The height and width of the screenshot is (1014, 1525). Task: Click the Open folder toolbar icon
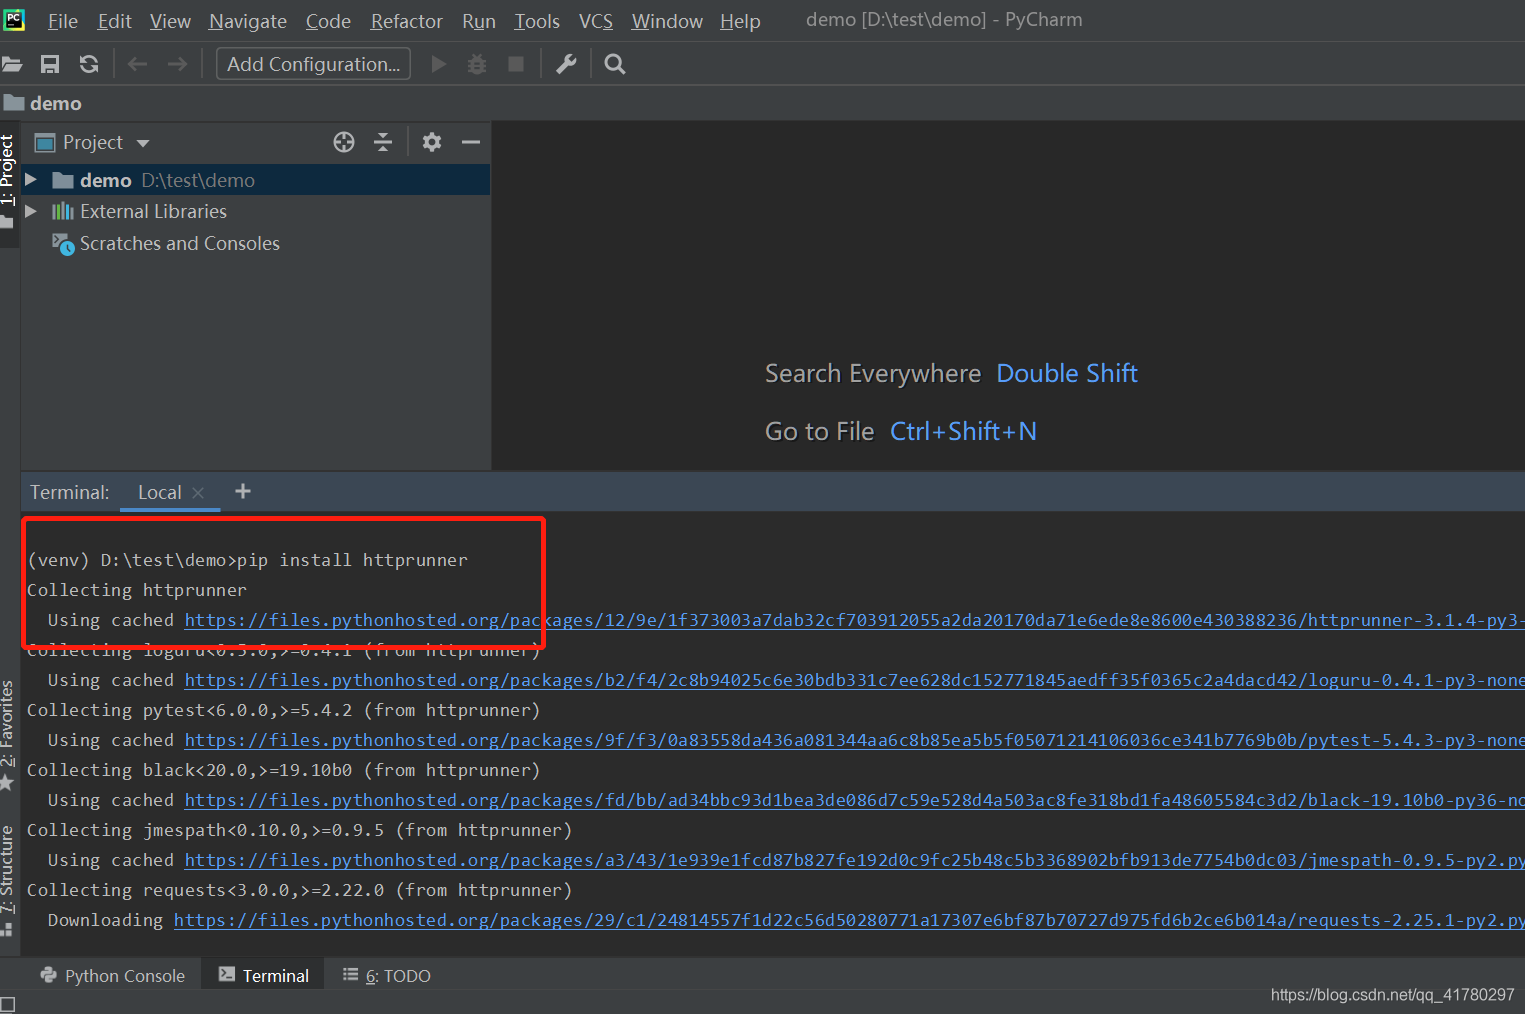12,64
